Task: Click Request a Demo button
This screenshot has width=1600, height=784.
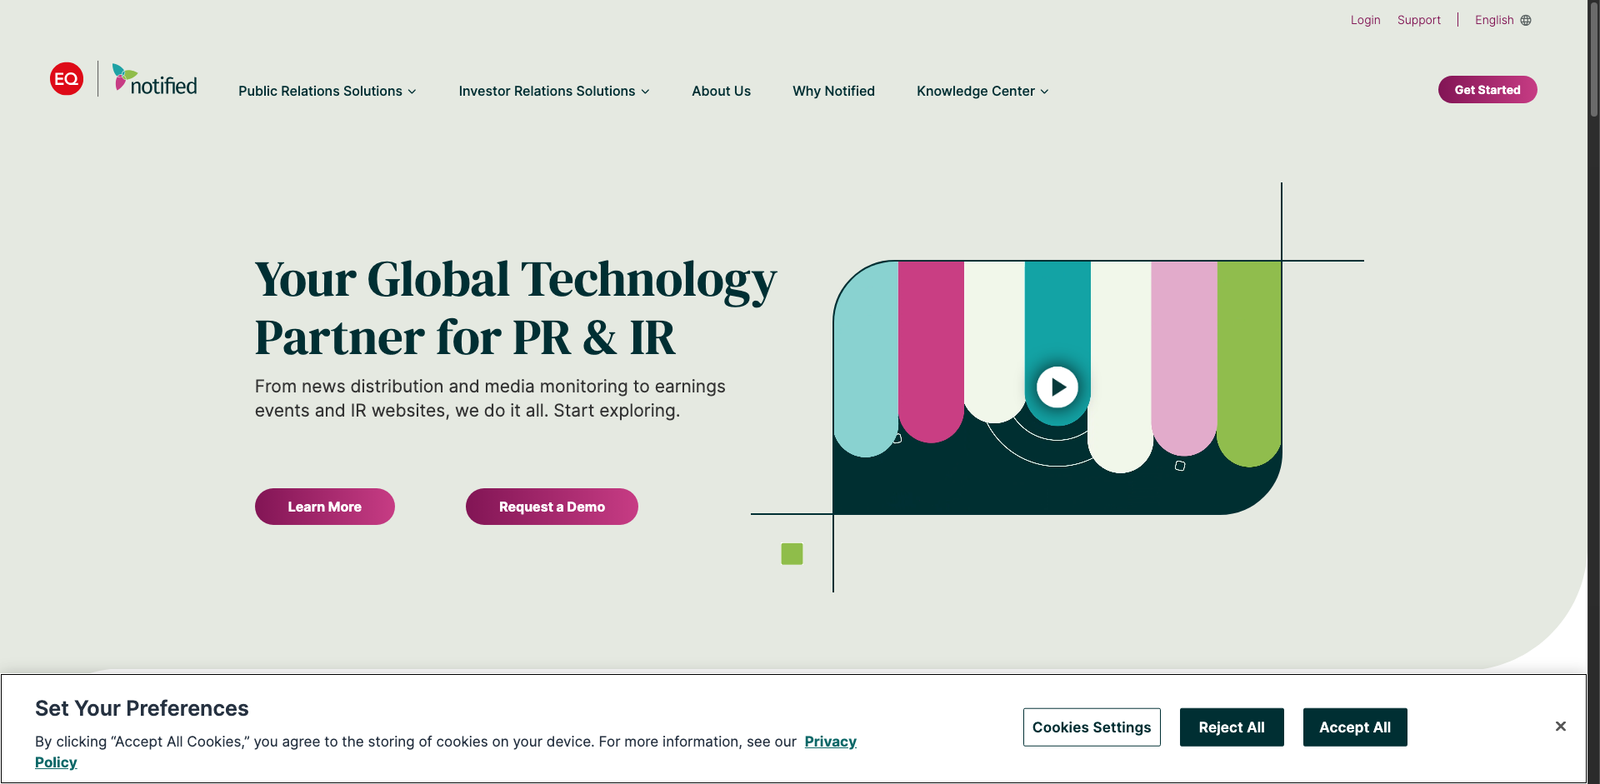Action: pyautogui.click(x=552, y=507)
